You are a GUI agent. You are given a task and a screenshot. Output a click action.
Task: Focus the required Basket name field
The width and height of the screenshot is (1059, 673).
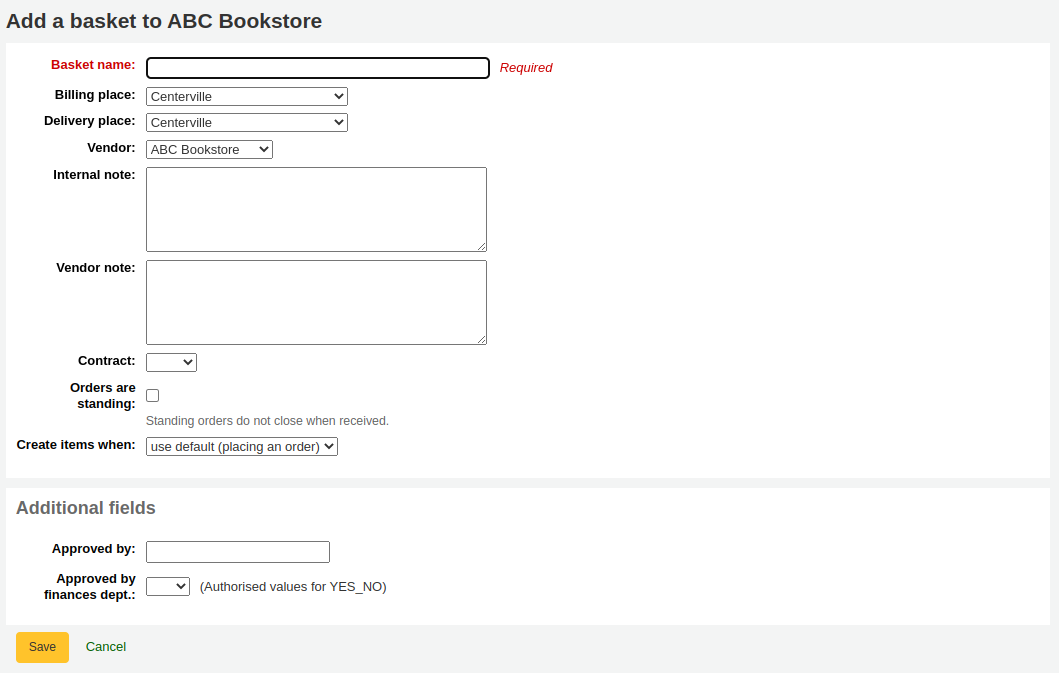[x=317, y=68]
